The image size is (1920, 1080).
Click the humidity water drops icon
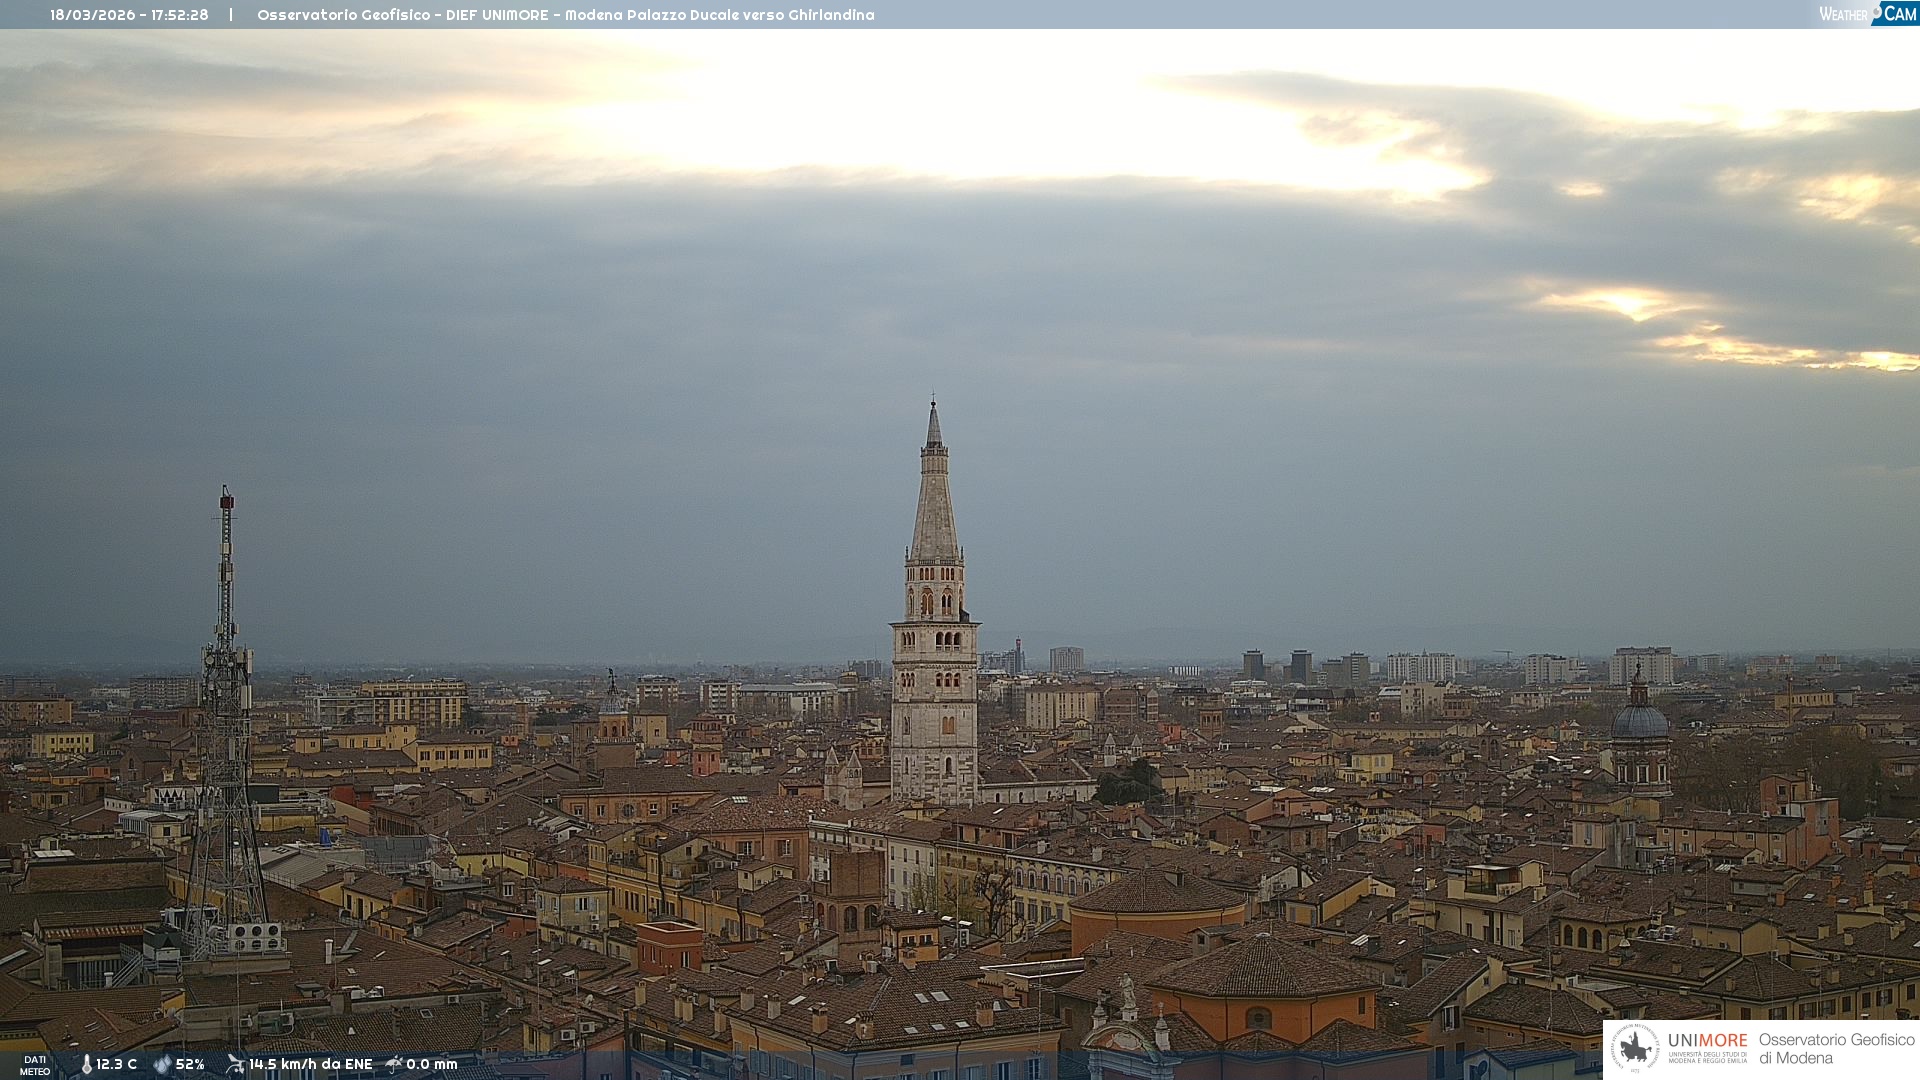pyautogui.click(x=162, y=1065)
